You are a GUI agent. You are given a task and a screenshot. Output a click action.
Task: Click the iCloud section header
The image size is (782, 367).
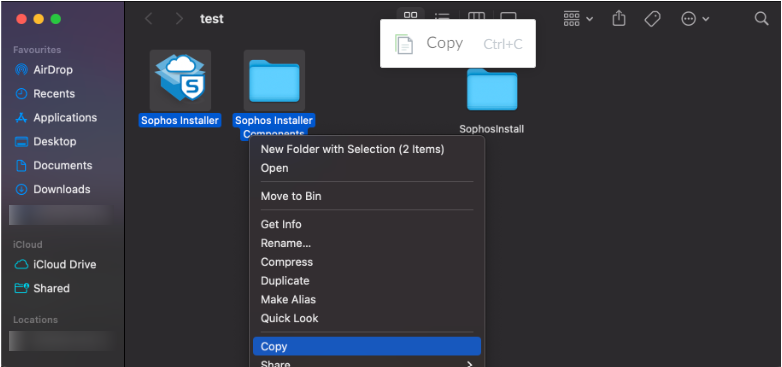point(27,244)
